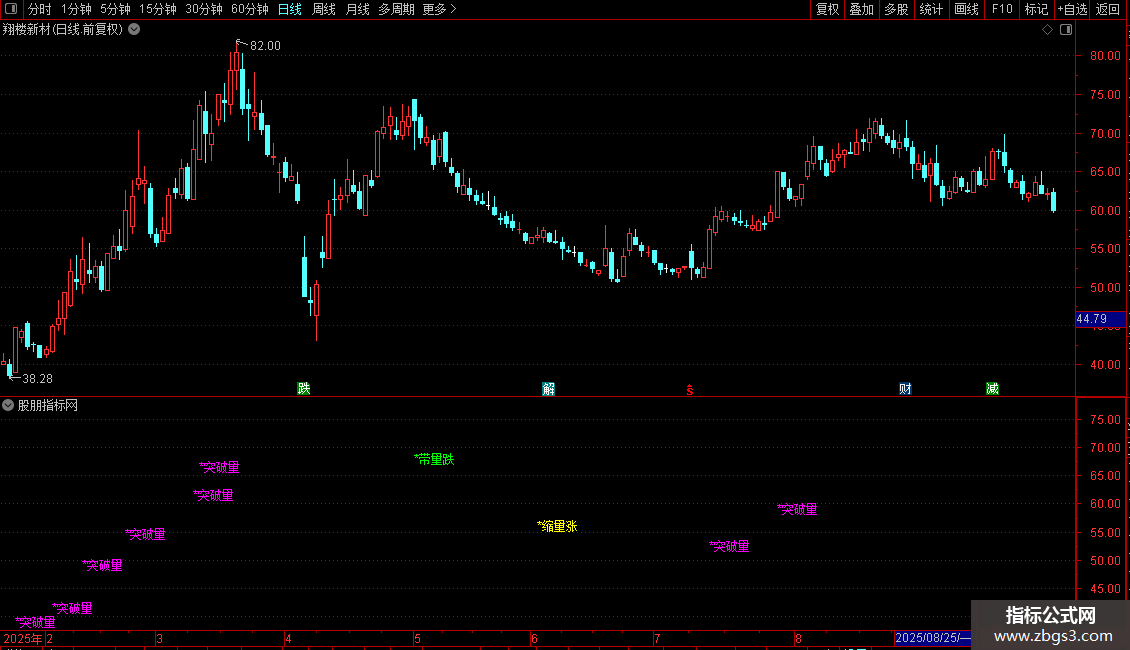Switch to 周线 weekly chart
The height and width of the screenshot is (650, 1130).
(x=324, y=9)
